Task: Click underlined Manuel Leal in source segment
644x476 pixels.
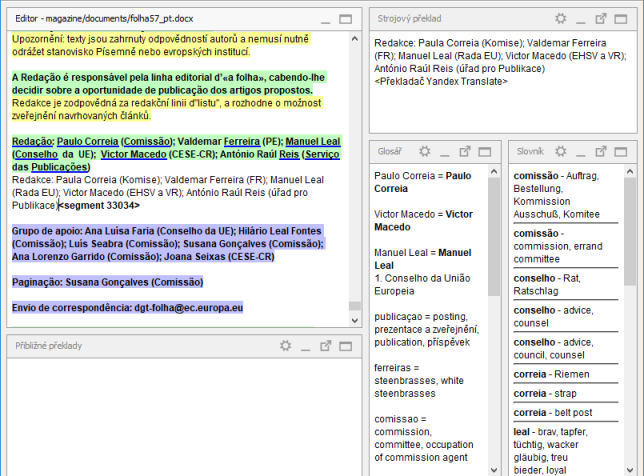Action: pyautogui.click(x=313, y=142)
